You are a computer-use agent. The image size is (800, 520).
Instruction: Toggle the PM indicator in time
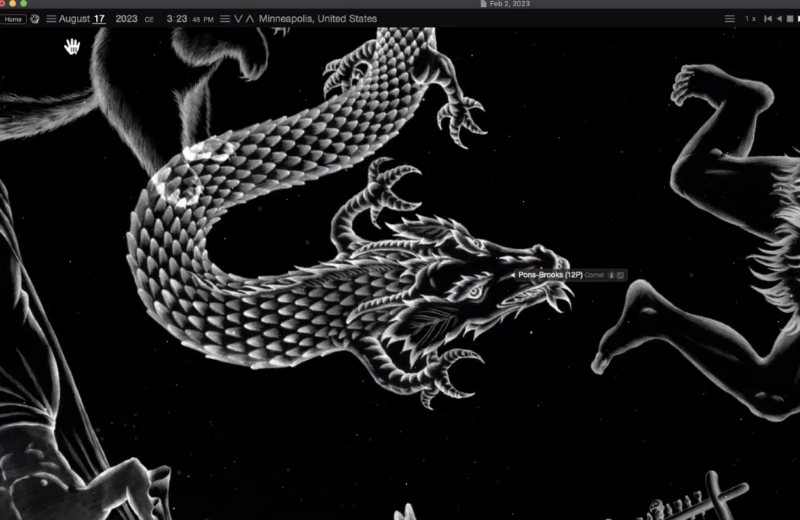click(209, 19)
